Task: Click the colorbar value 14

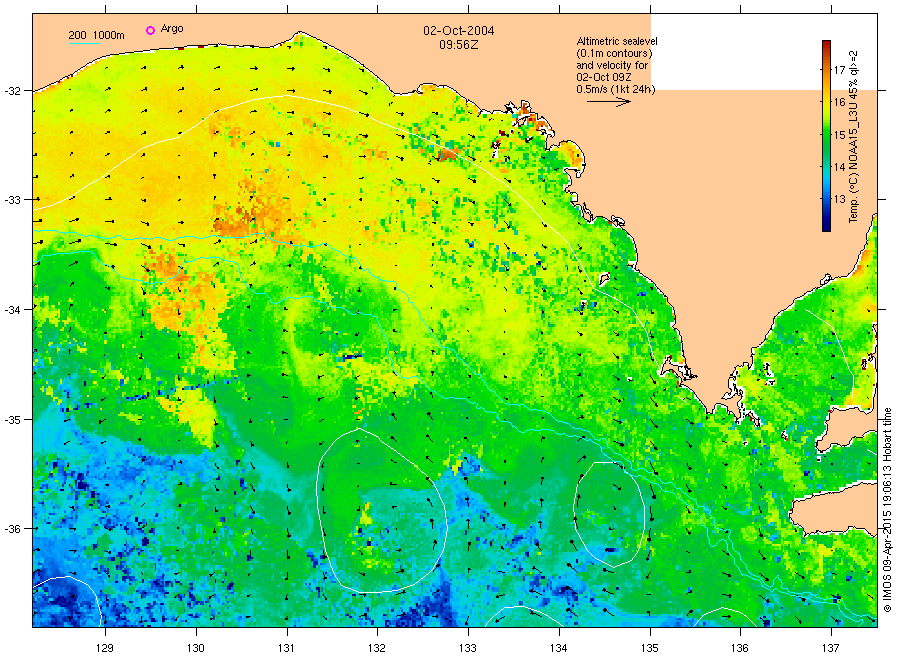Action: tap(840, 167)
